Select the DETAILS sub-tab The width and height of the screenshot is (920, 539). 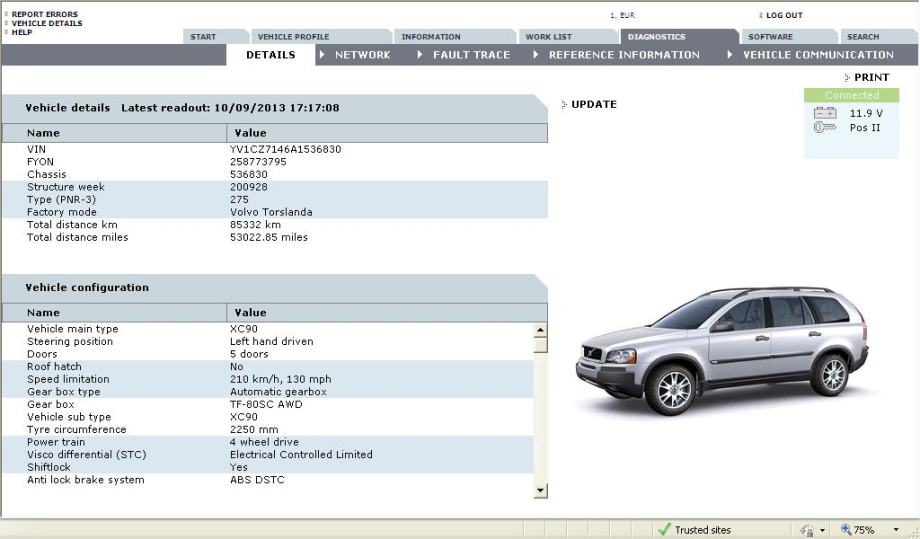coord(270,55)
